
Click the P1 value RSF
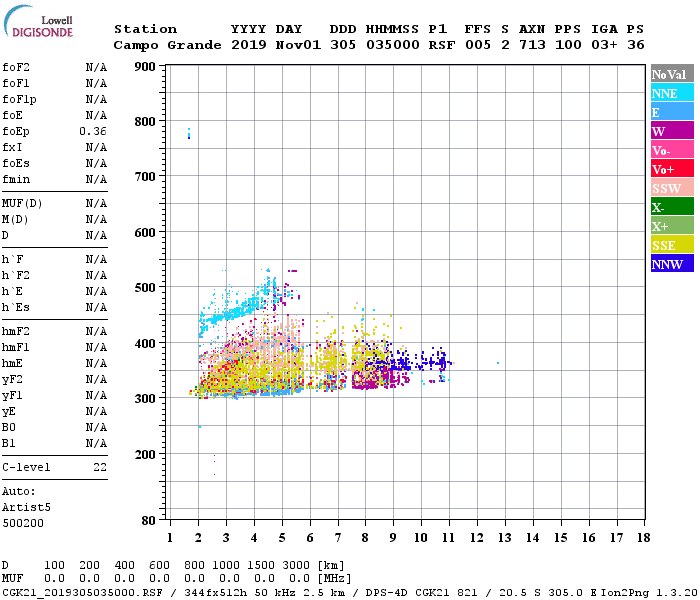(442, 45)
